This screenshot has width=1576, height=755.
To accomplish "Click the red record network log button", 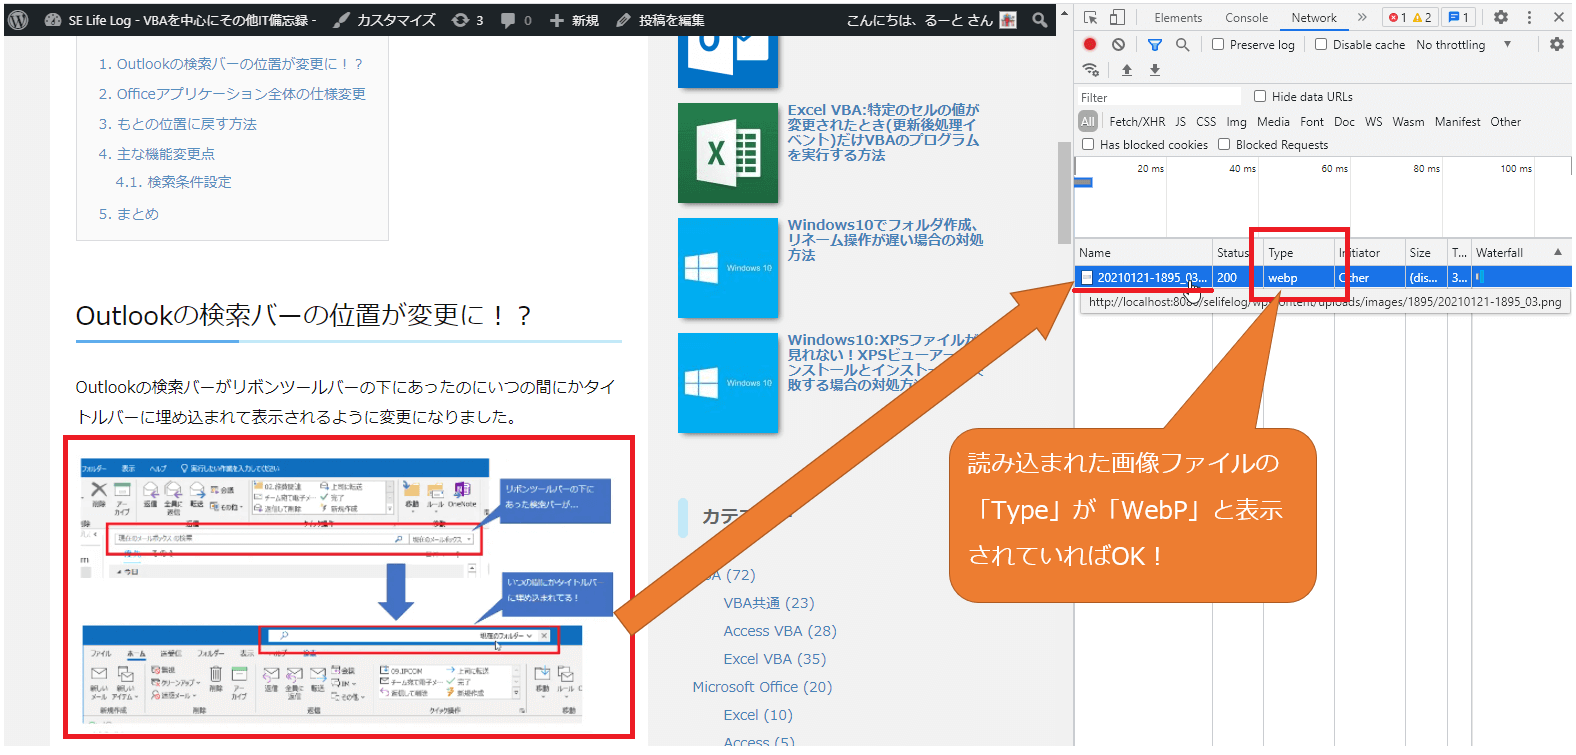I will (x=1090, y=44).
